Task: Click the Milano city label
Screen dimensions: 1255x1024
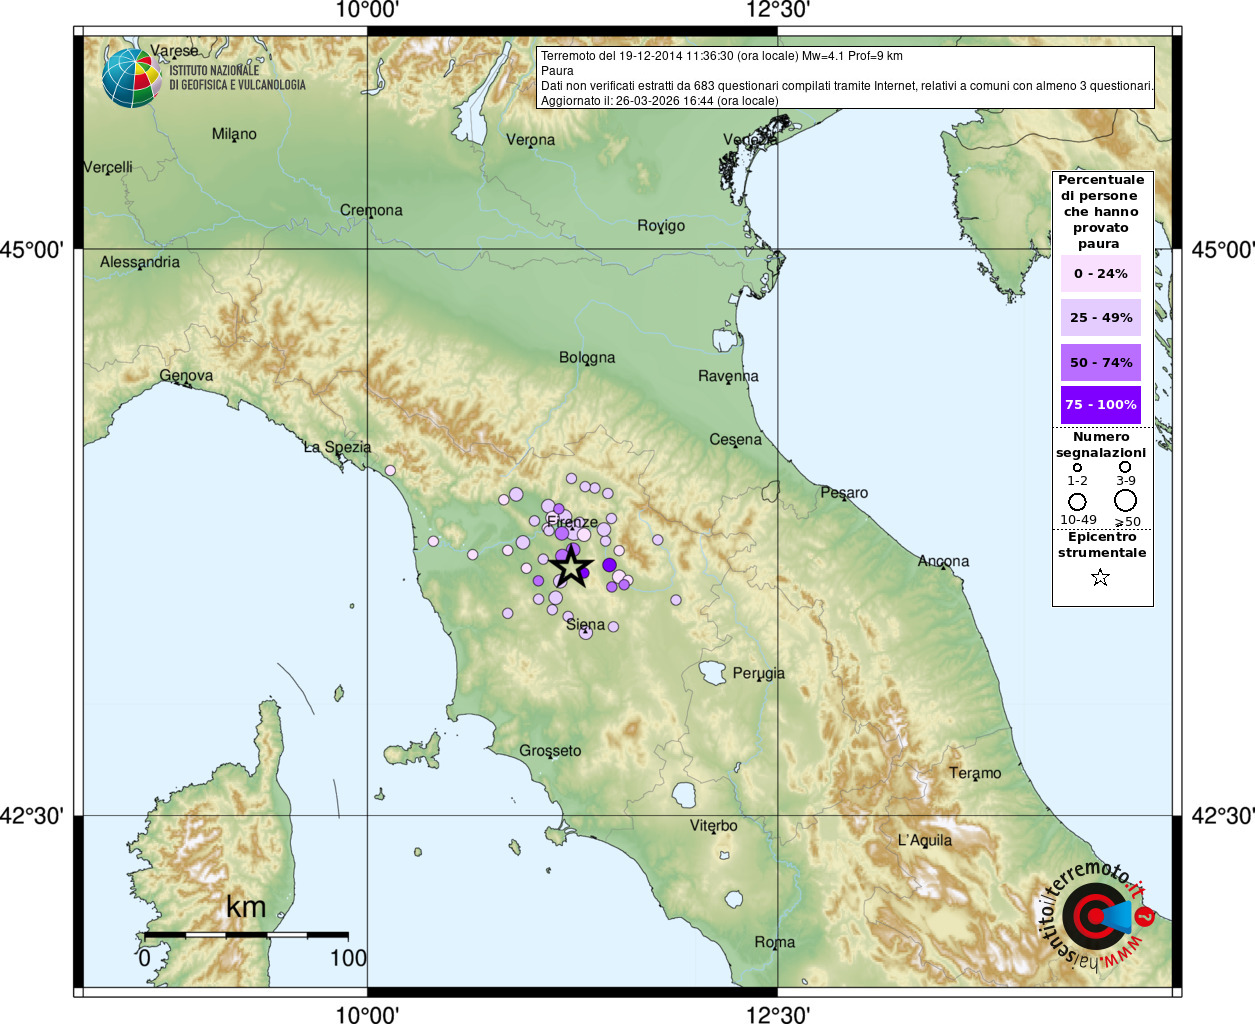Action: (x=234, y=134)
